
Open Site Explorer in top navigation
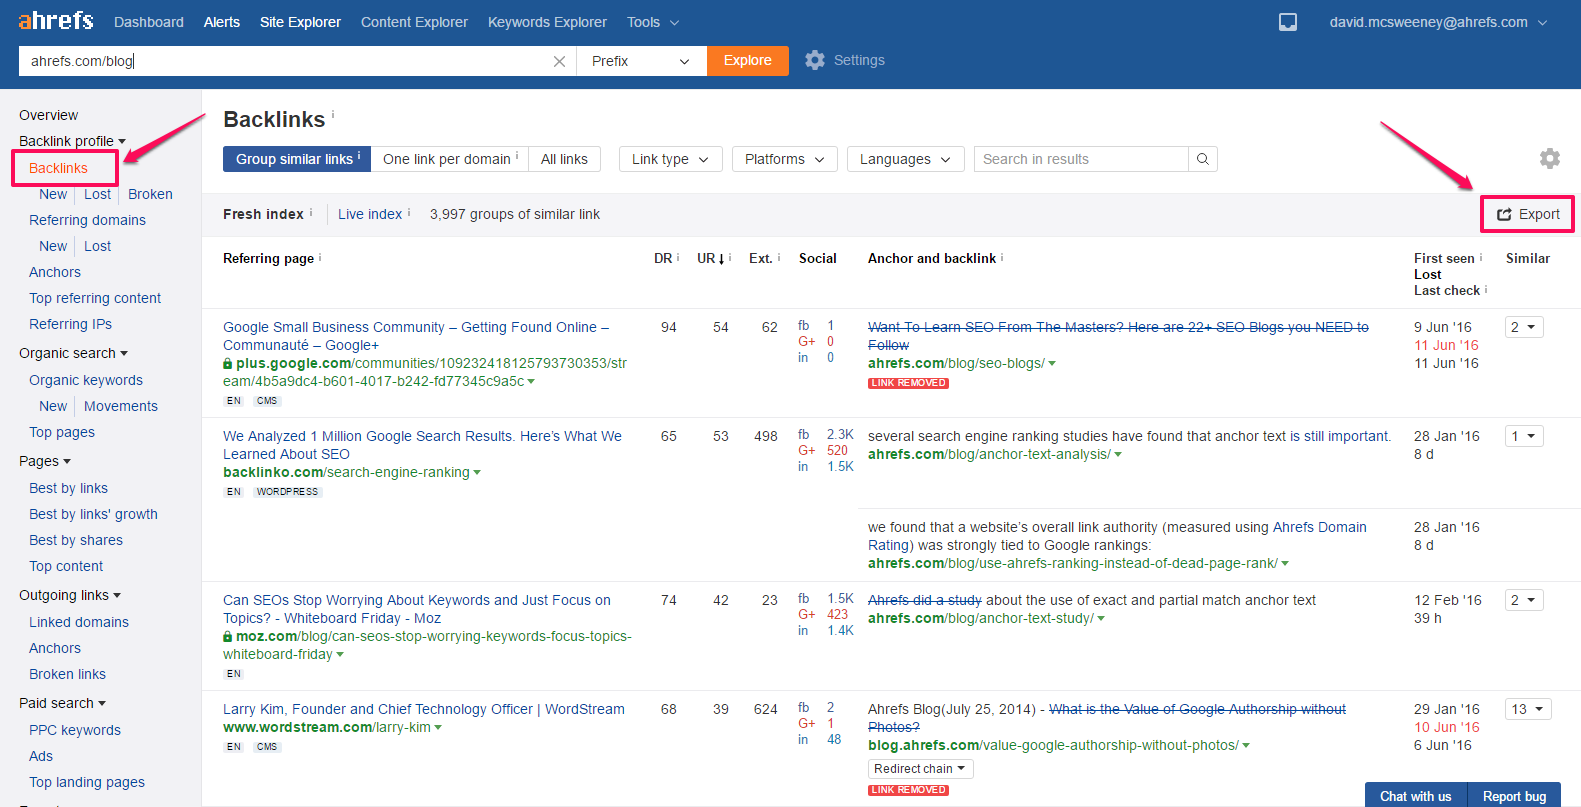(x=300, y=22)
